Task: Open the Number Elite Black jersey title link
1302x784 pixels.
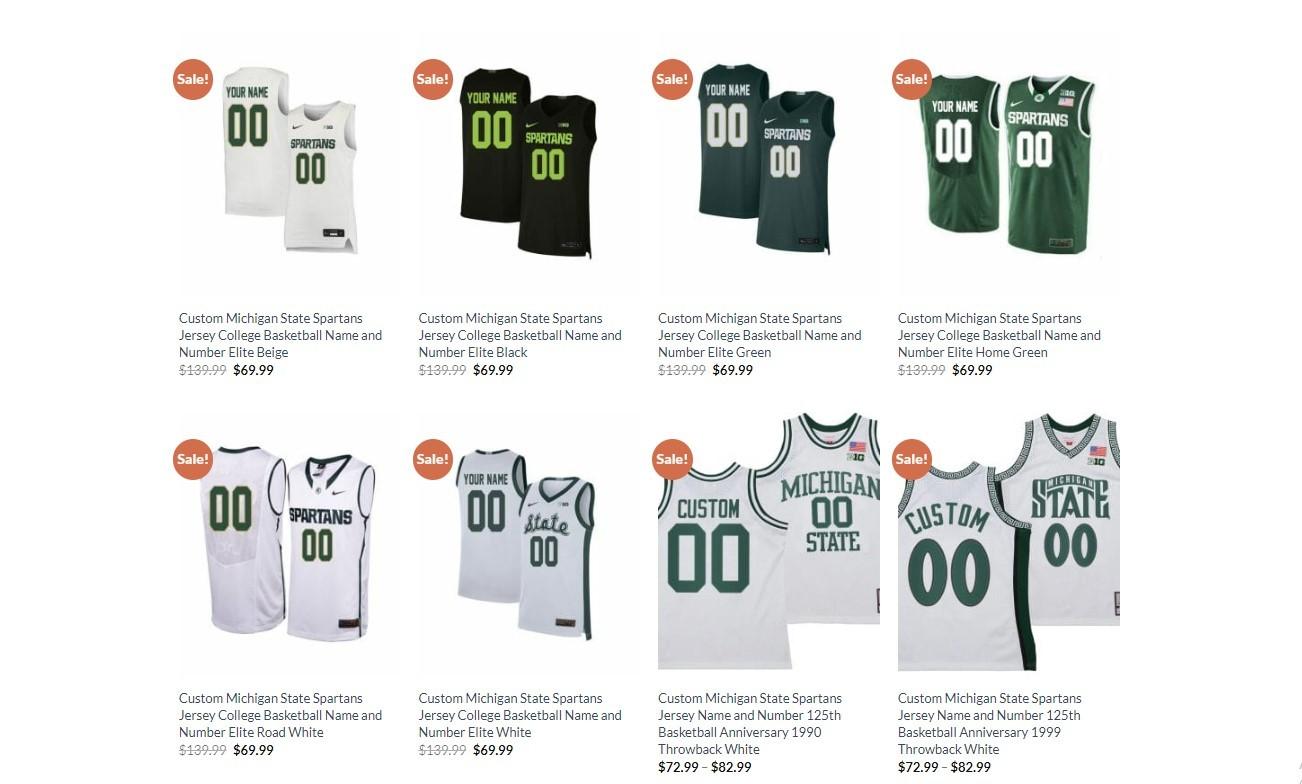Action: [x=520, y=335]
